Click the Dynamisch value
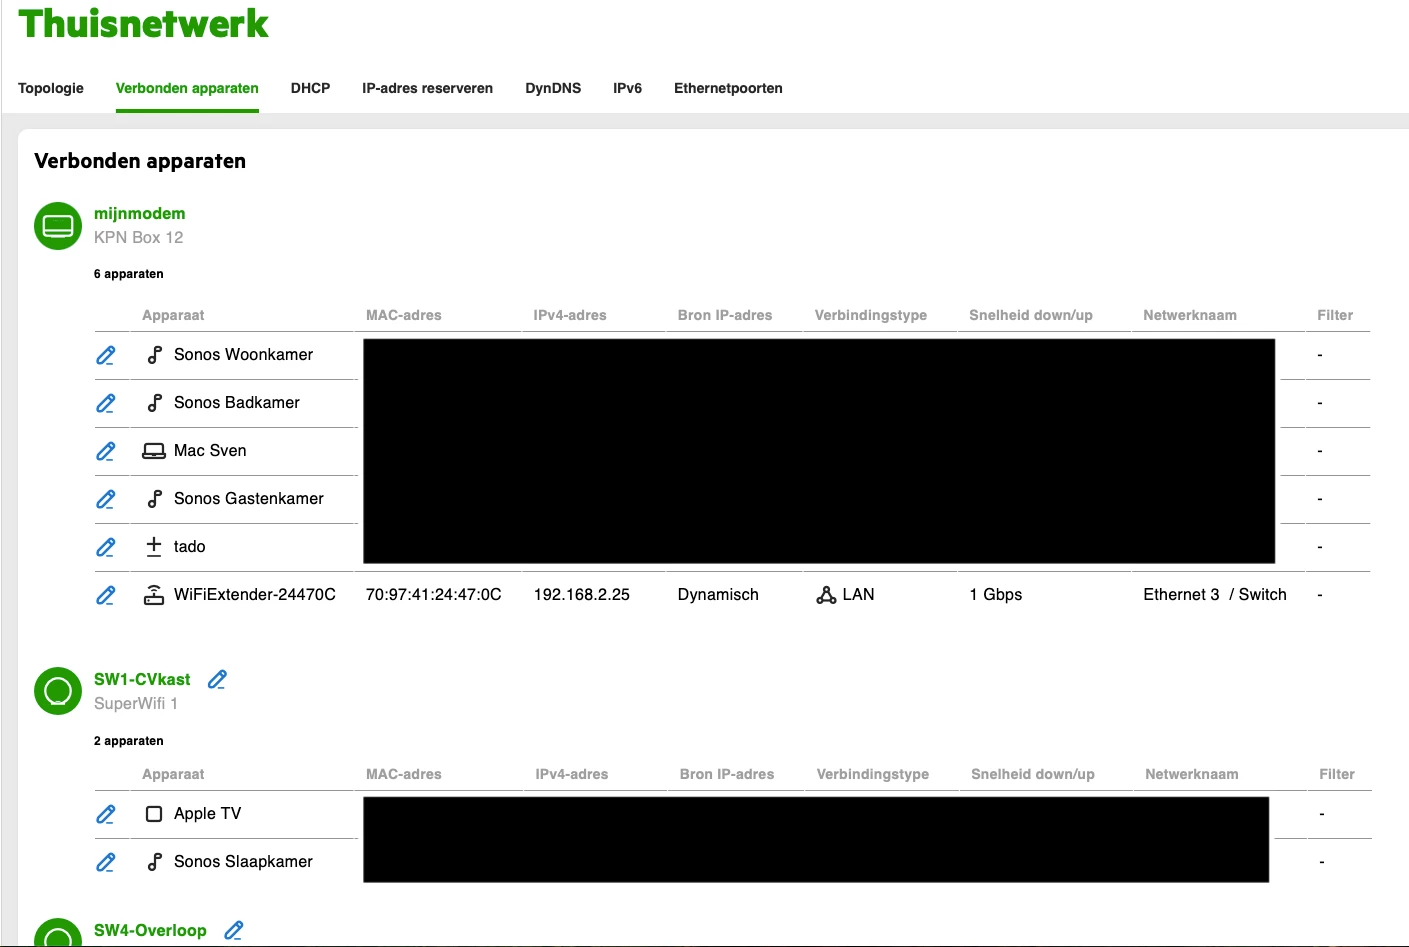The width and height of the screenshot is (1409, 947). (718, 595)
